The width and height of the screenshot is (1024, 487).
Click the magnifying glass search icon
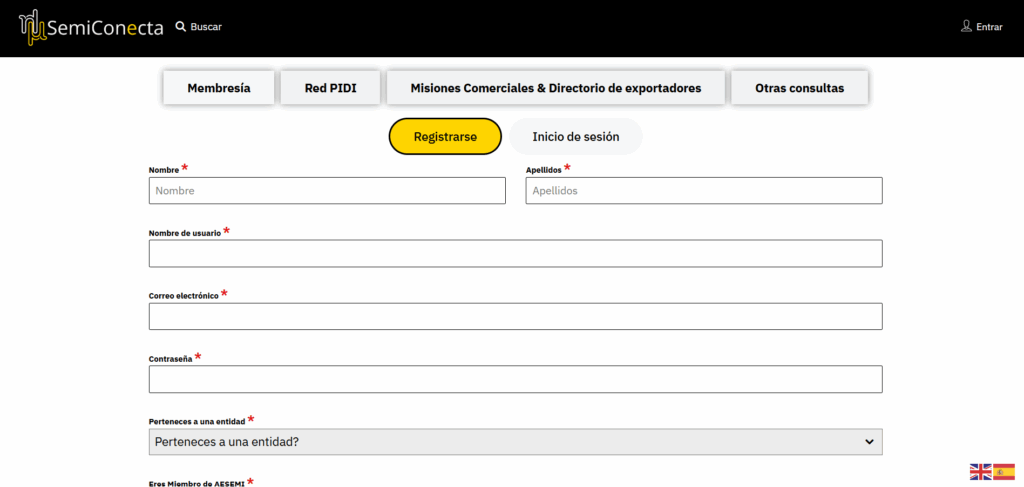tap(181, 27)
